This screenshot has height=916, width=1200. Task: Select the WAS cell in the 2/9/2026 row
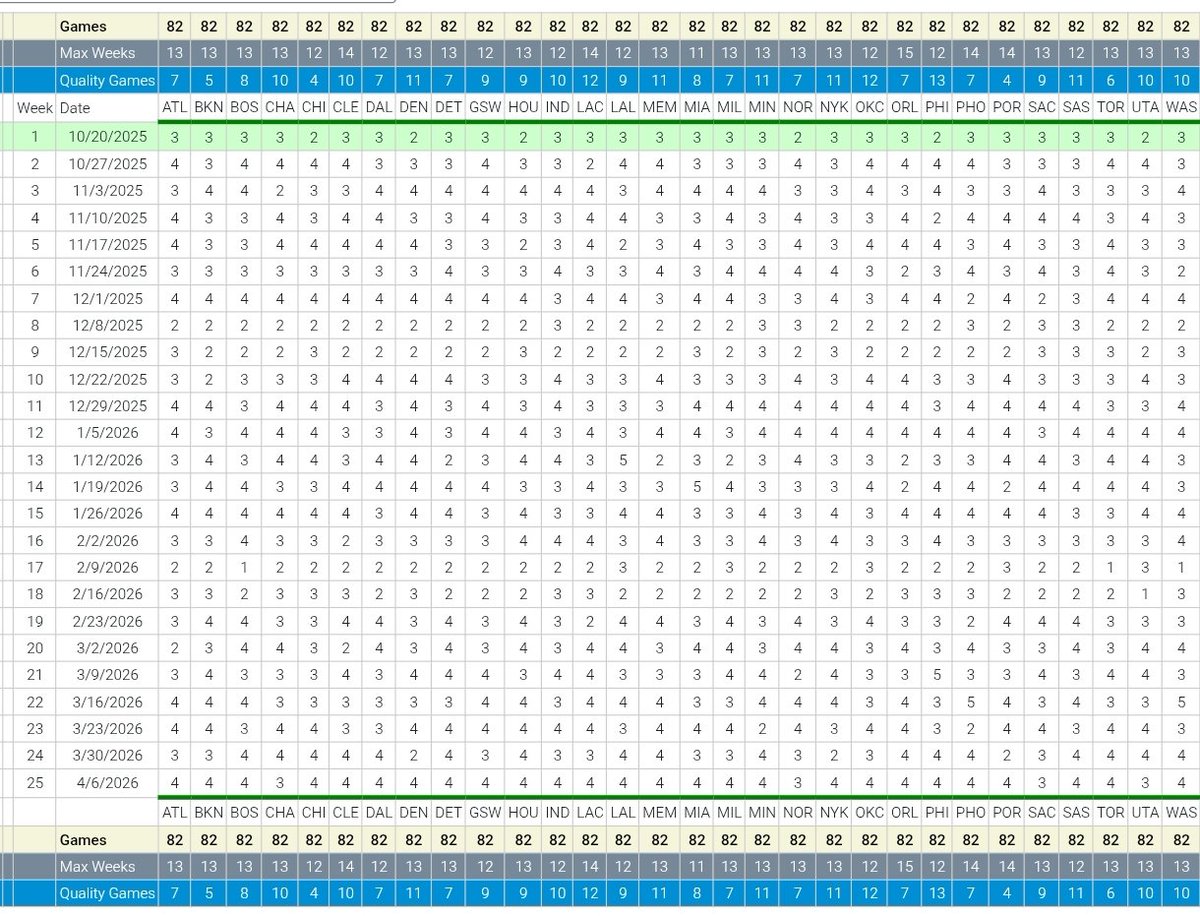coord(1181,567)
